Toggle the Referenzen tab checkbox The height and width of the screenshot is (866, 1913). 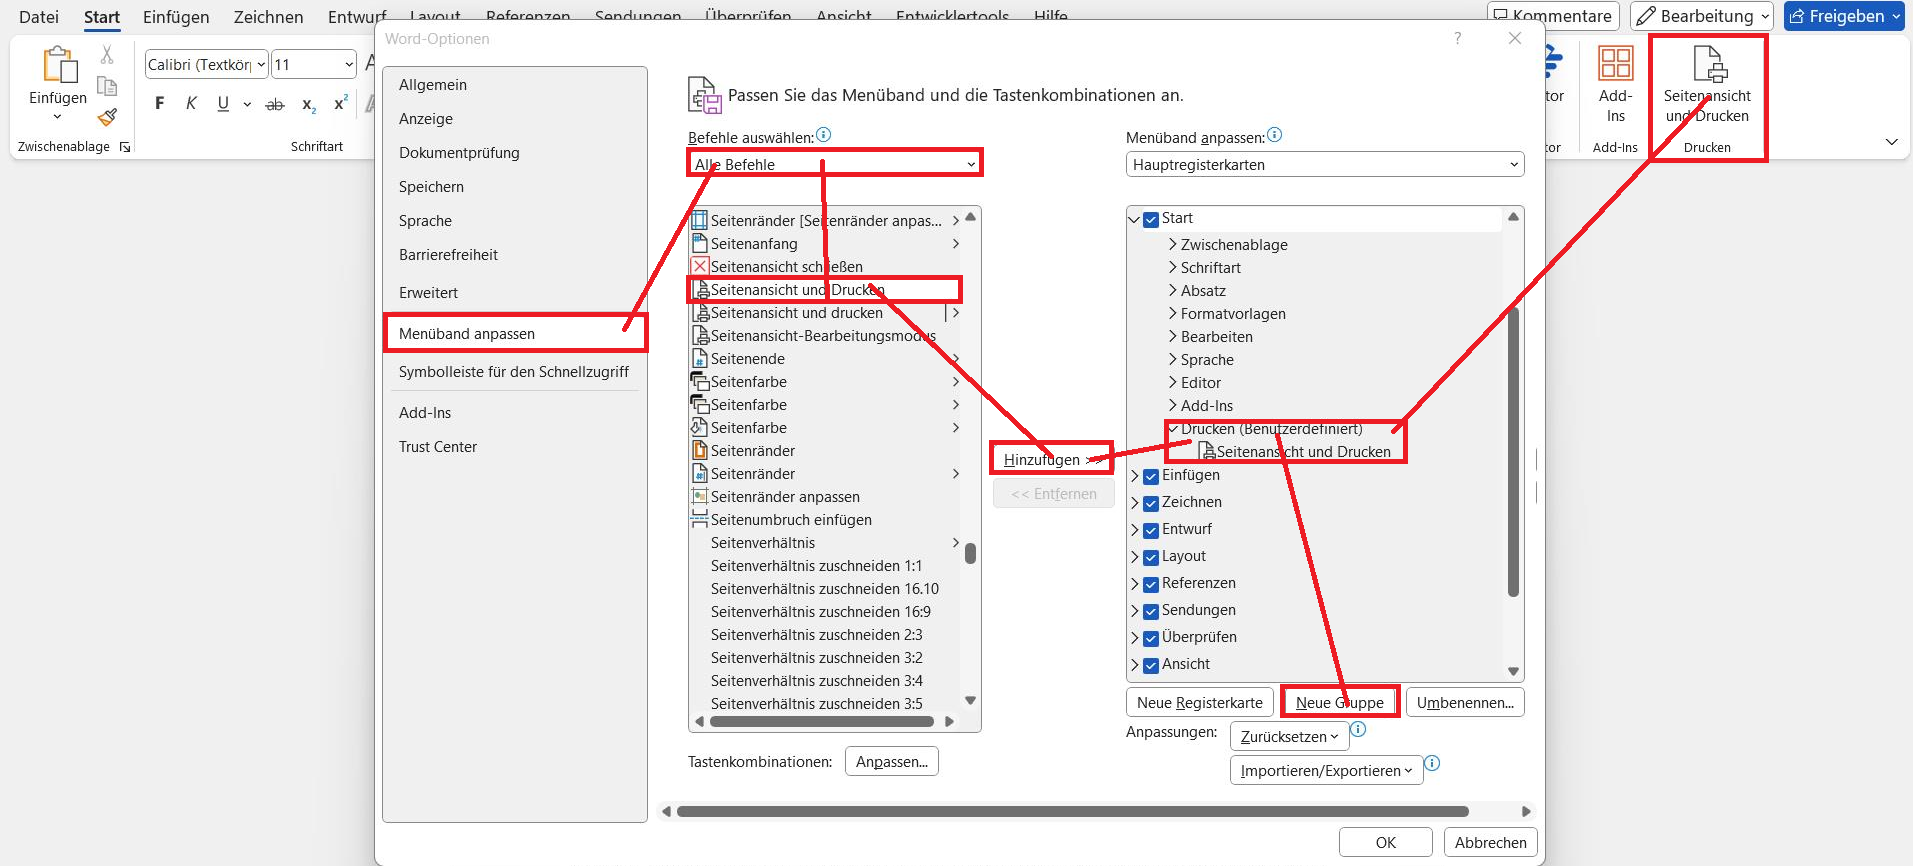click(x=1151, y=584)
